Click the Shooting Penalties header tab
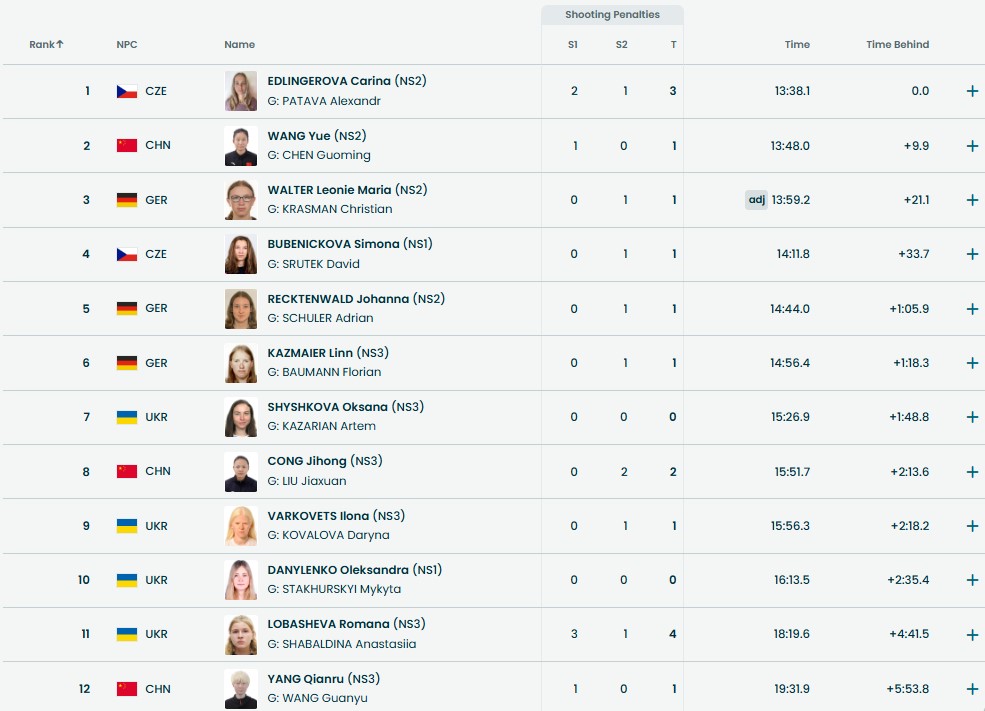The width and height of the screenshot is (985, 711). pyautogui.click(x=612, y=15)
